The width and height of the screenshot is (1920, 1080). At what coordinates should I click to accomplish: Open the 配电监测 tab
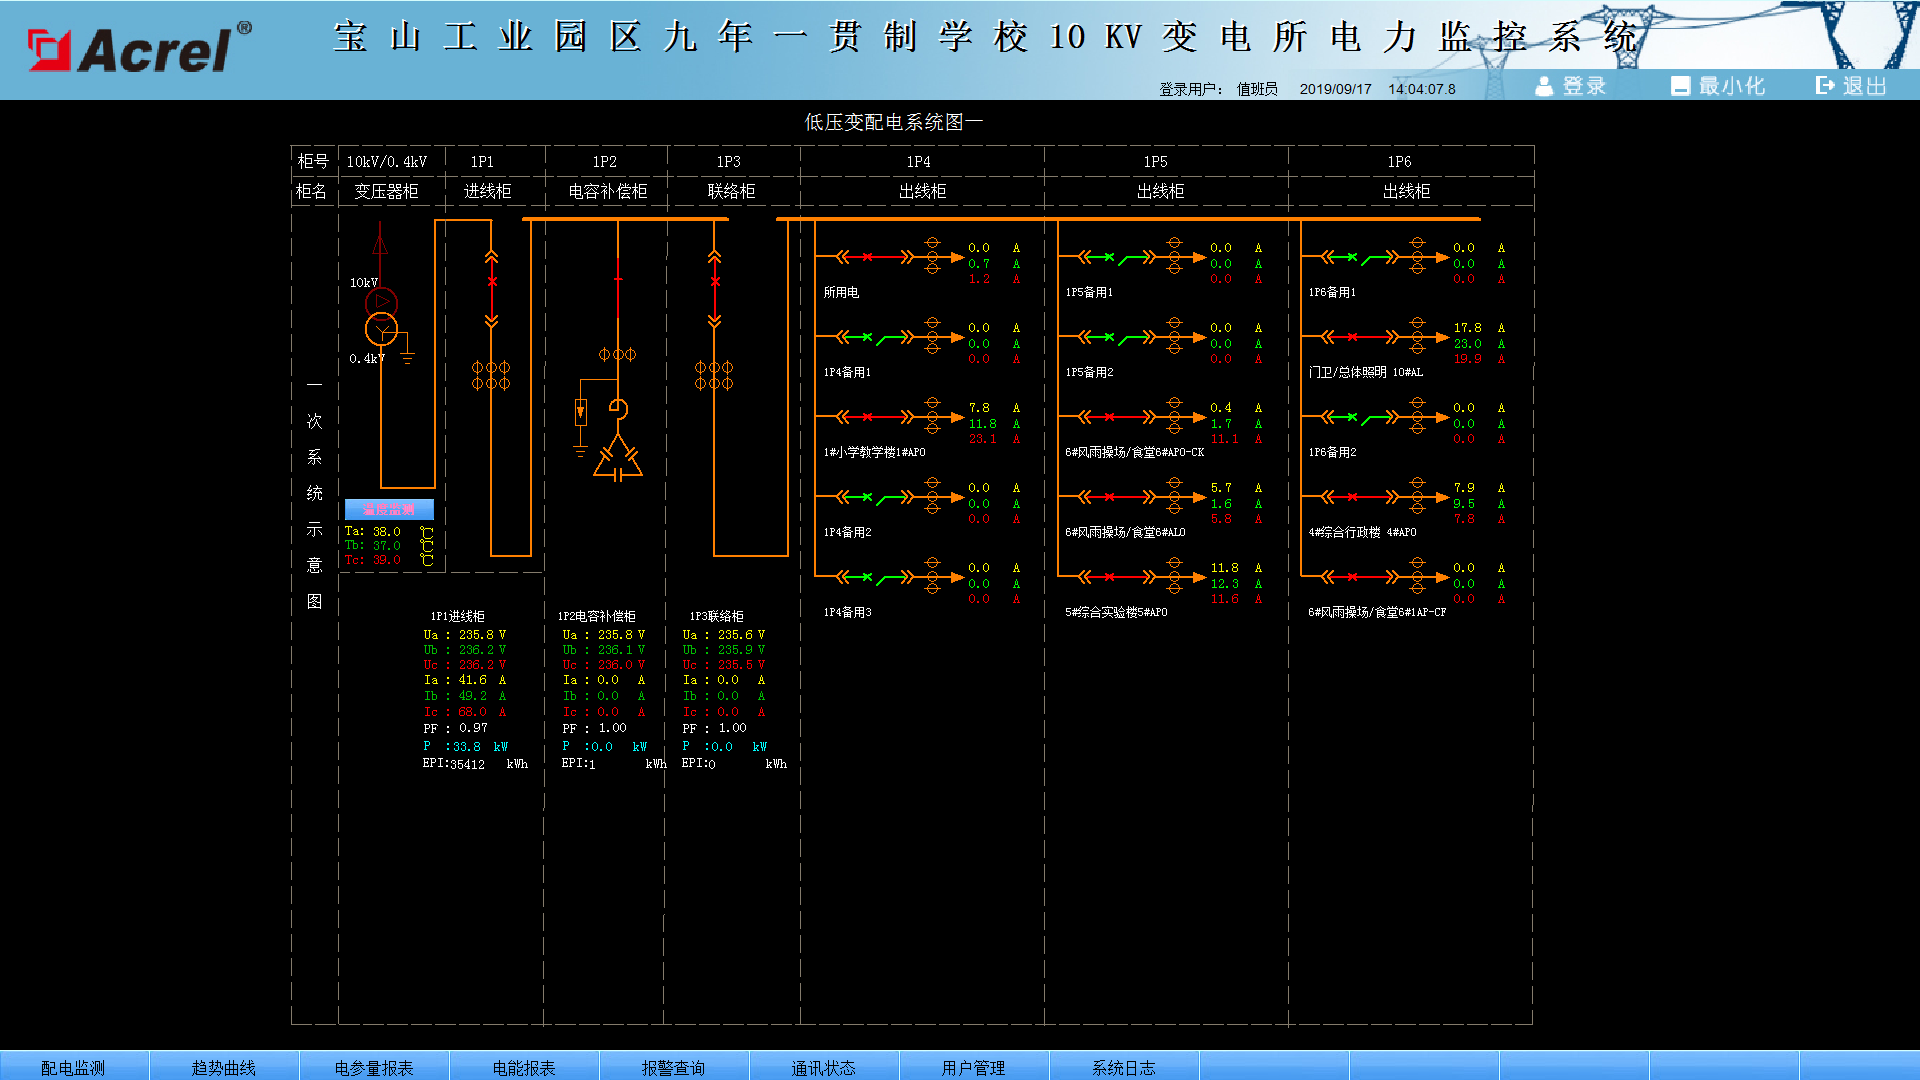click(x=73, y=1067)
